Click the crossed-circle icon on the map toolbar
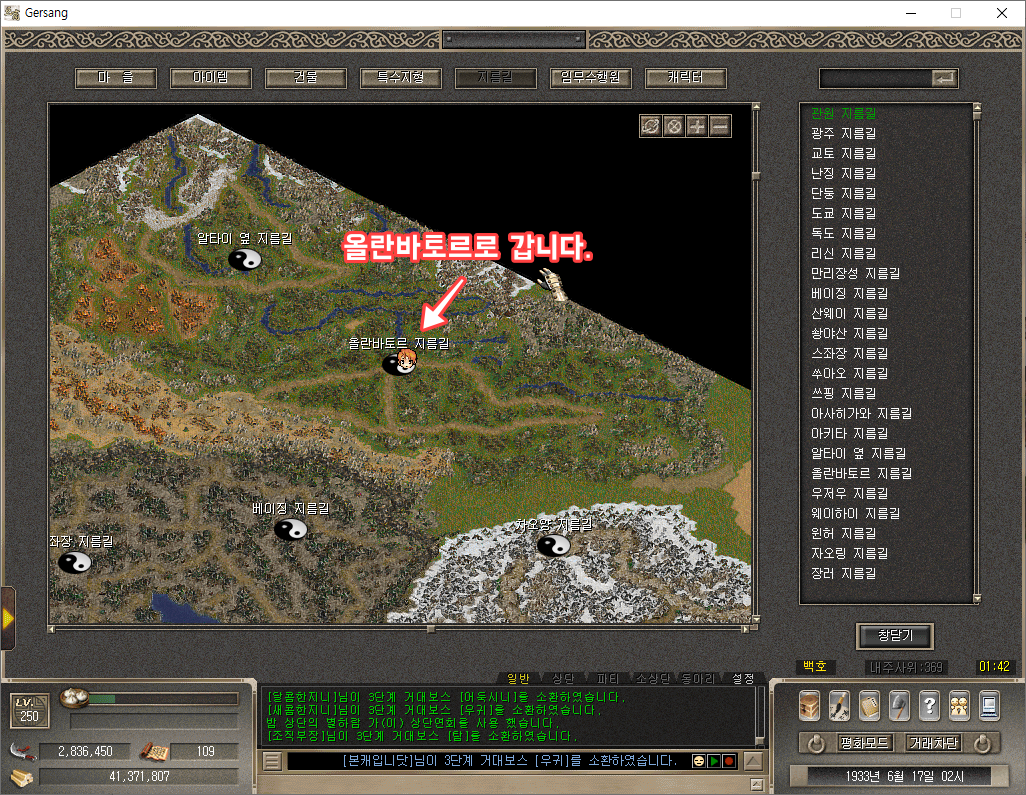The width and height of the screenshot is (1026, 795). 673,126
